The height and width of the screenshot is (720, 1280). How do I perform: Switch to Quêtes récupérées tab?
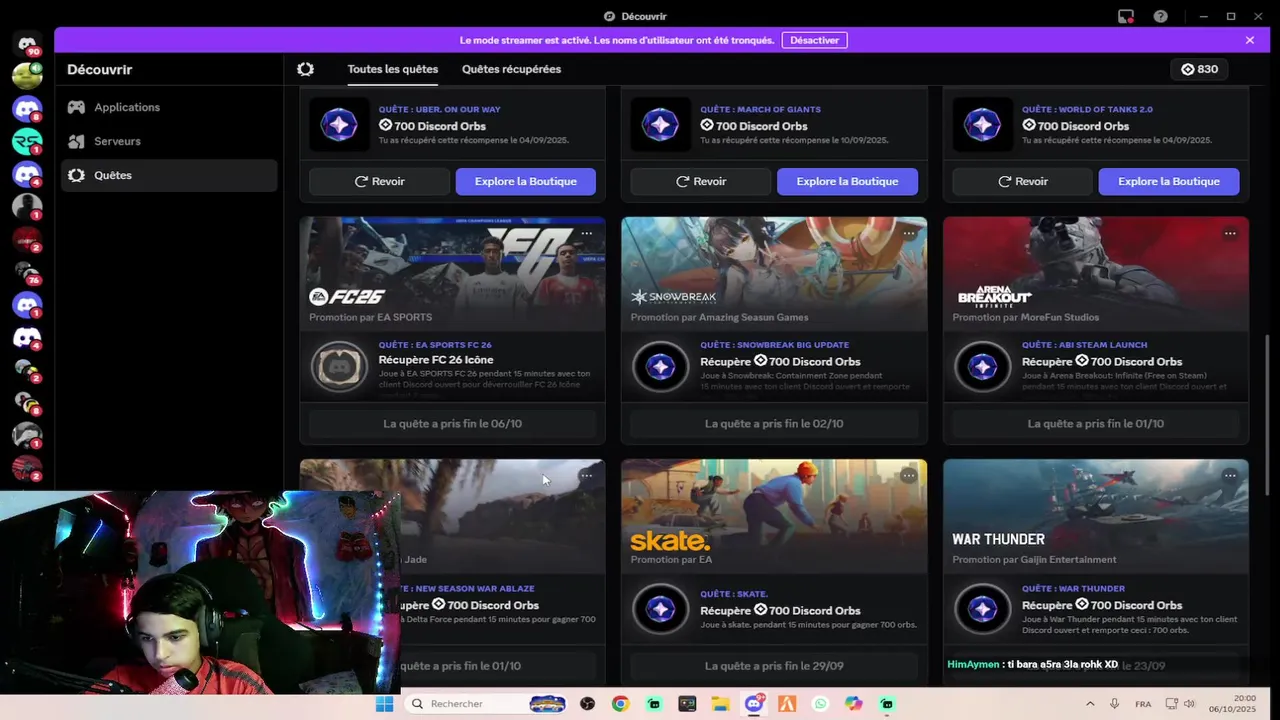(x=511, y=69)
